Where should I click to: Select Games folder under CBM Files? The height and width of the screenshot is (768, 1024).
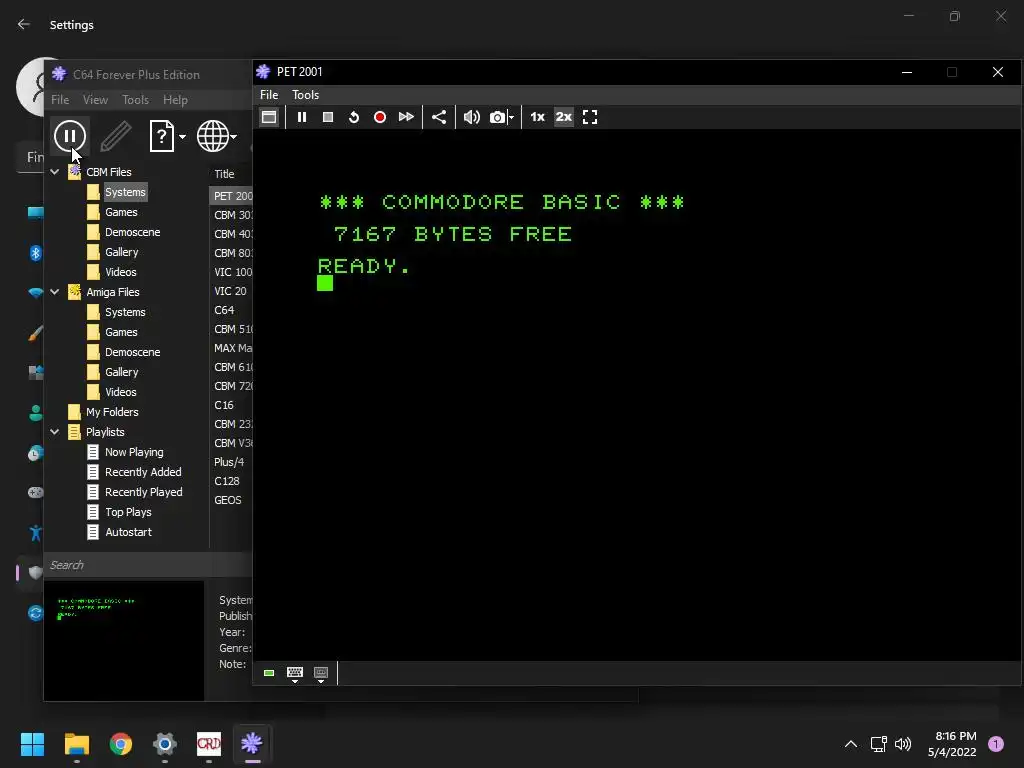(121, 212)
